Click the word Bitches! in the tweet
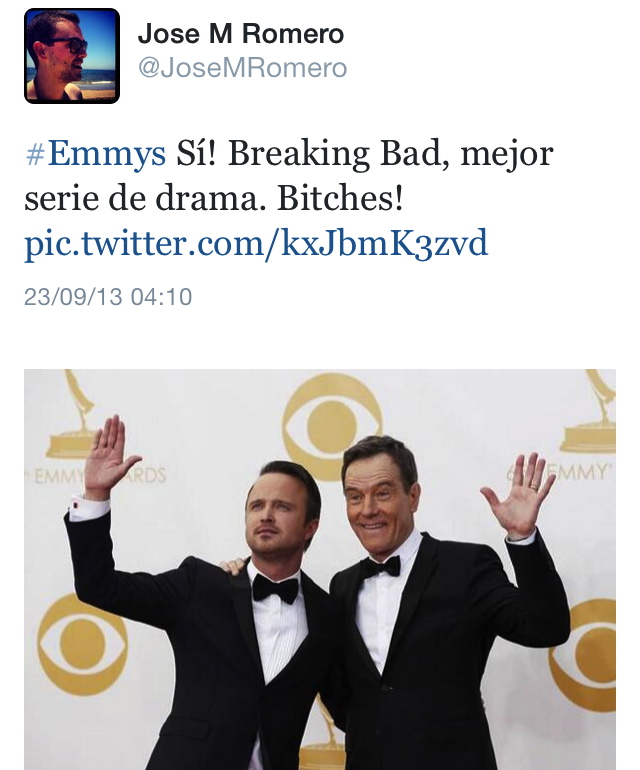 point(340,198)
